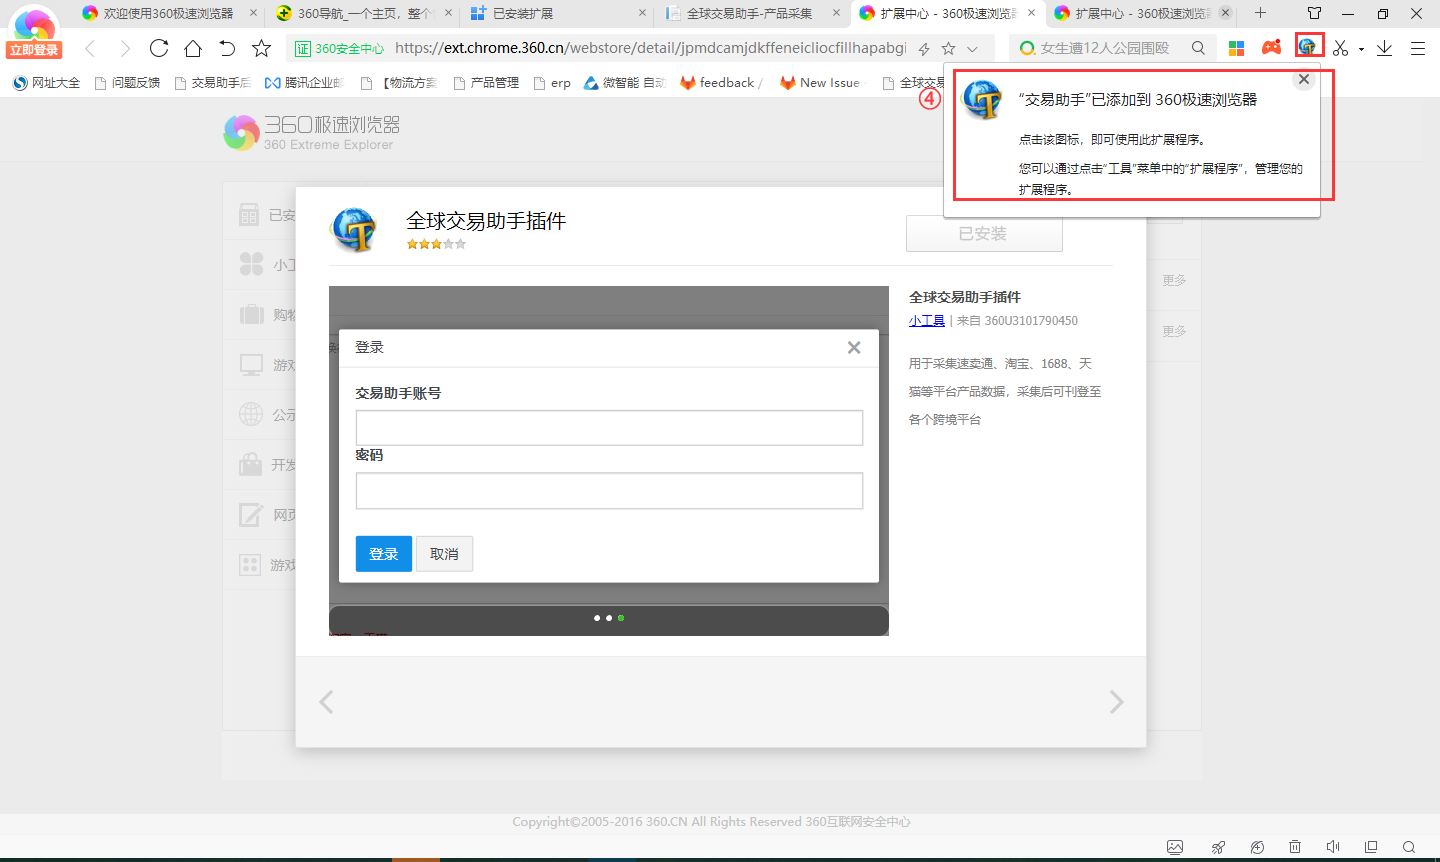Show previous item with left chevron arrow

(x=326, y=702)
